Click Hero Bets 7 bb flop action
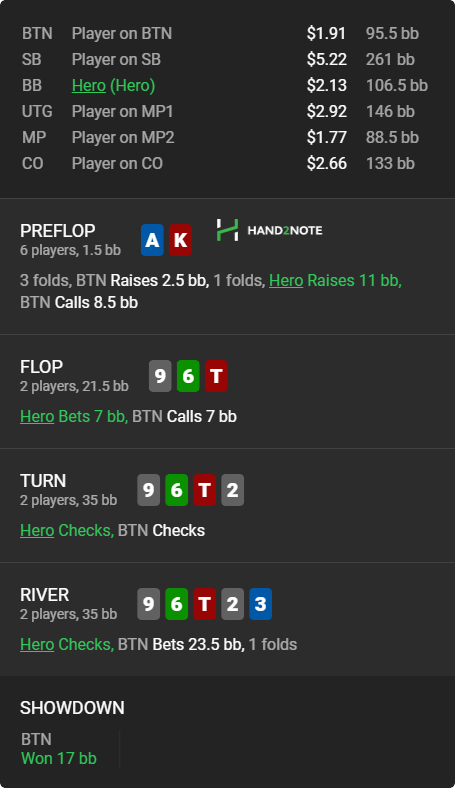This screenshot has height=788, width=455. click(74, 417)
